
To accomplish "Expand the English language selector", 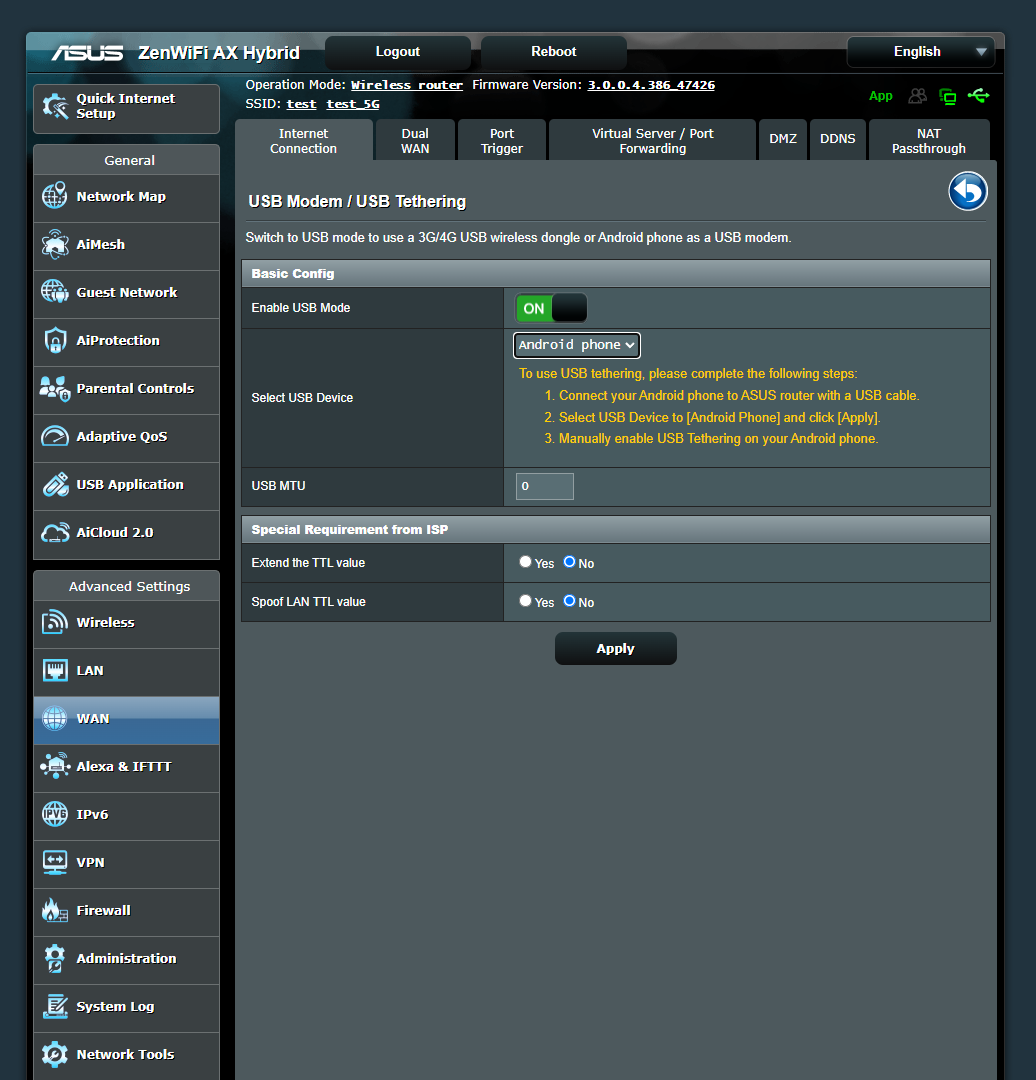I will [920, 51].
